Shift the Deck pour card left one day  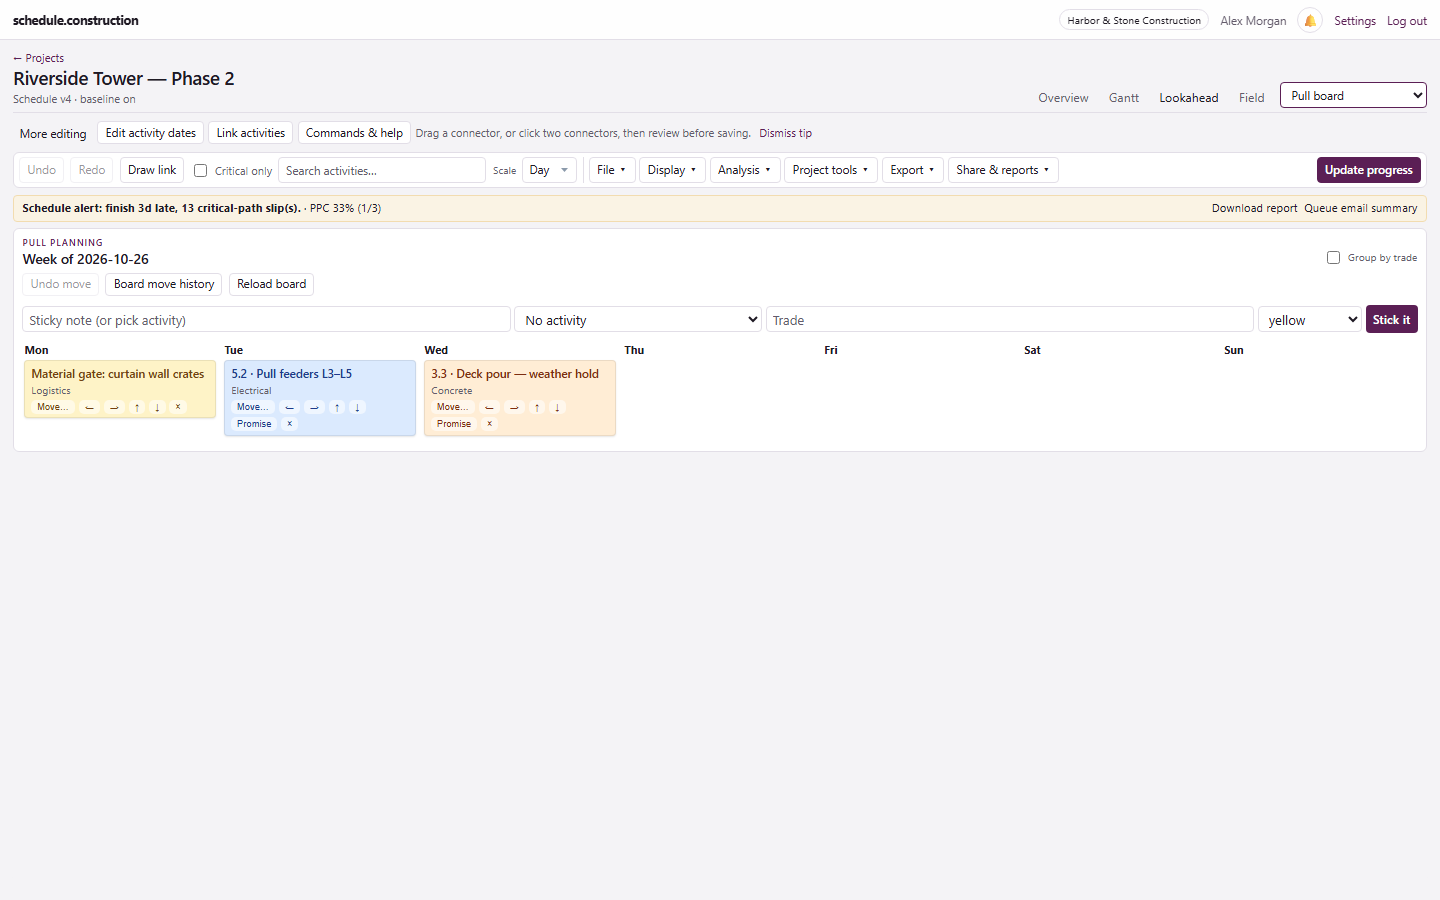[x=490, y=407]
